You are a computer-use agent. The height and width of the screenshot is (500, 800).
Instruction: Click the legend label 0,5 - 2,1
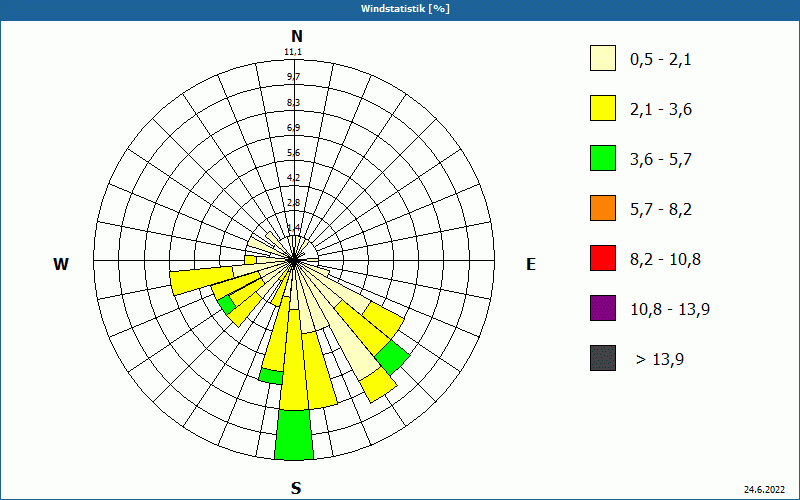click(661, 60)
